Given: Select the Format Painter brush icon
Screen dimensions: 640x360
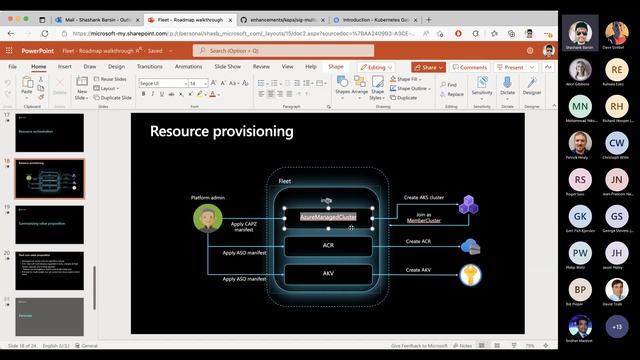Looking at the screenshot, I should (x=41, y=97).
